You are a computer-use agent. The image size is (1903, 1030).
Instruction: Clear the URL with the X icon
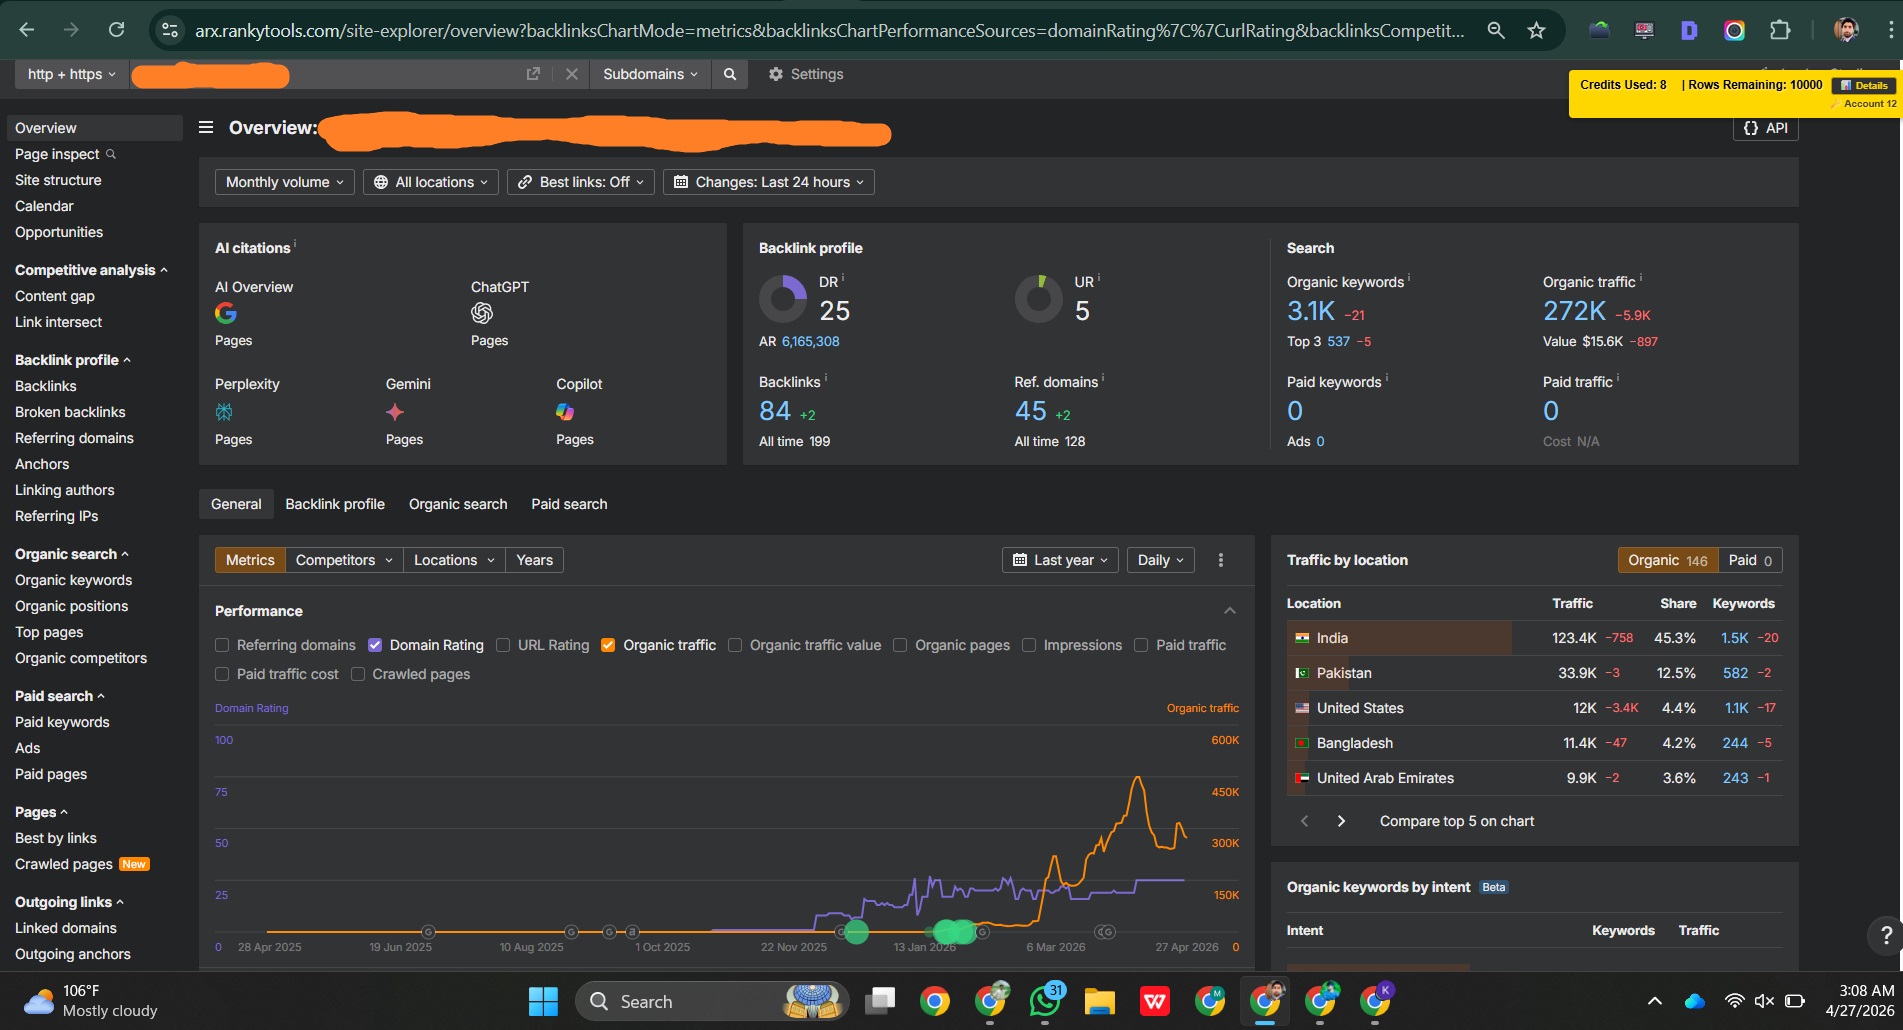coord(571,74)
